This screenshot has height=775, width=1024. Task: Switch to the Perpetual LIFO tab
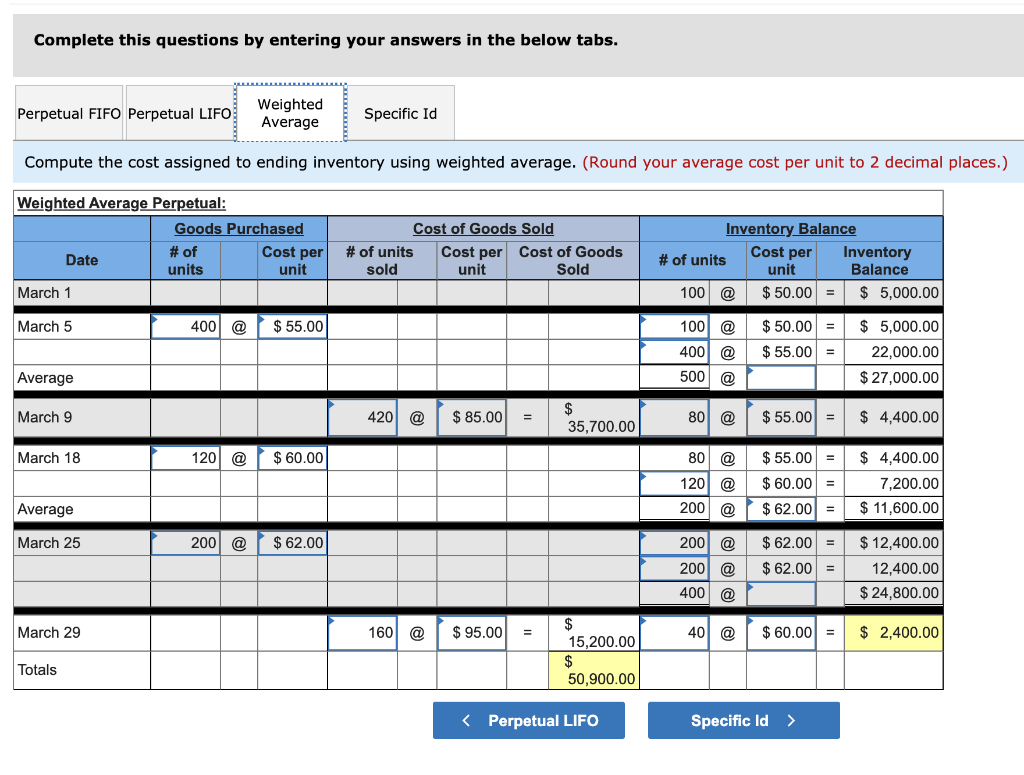point(179,113)
